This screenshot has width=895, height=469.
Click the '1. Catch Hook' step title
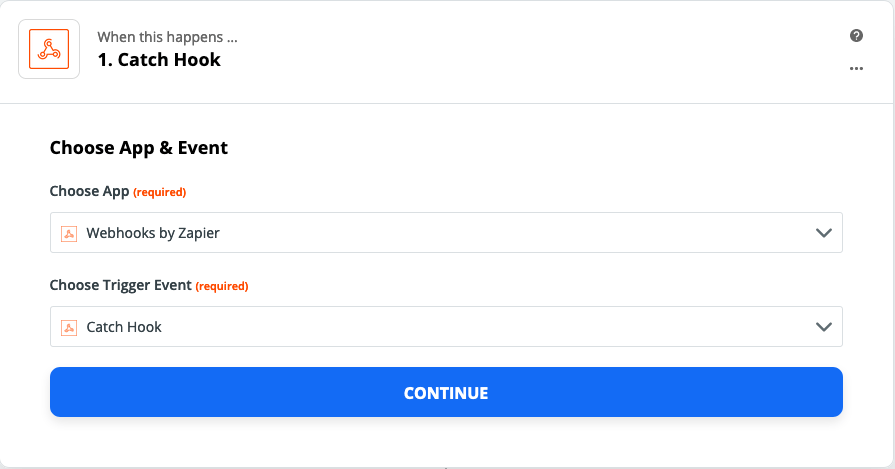159,59
